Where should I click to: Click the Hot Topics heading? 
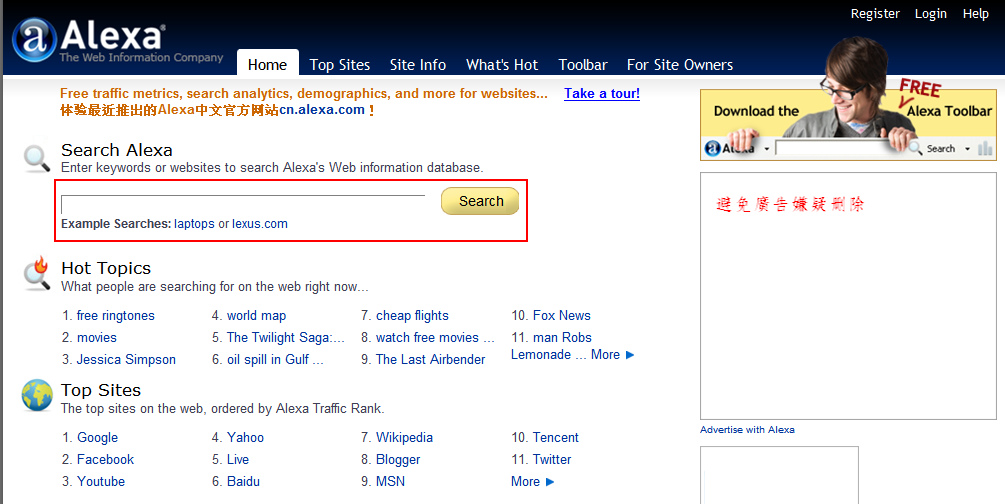(106, 268)
